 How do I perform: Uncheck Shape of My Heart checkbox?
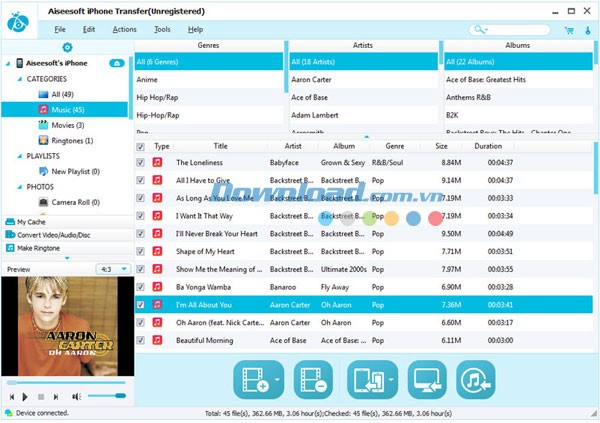[140, 252]
